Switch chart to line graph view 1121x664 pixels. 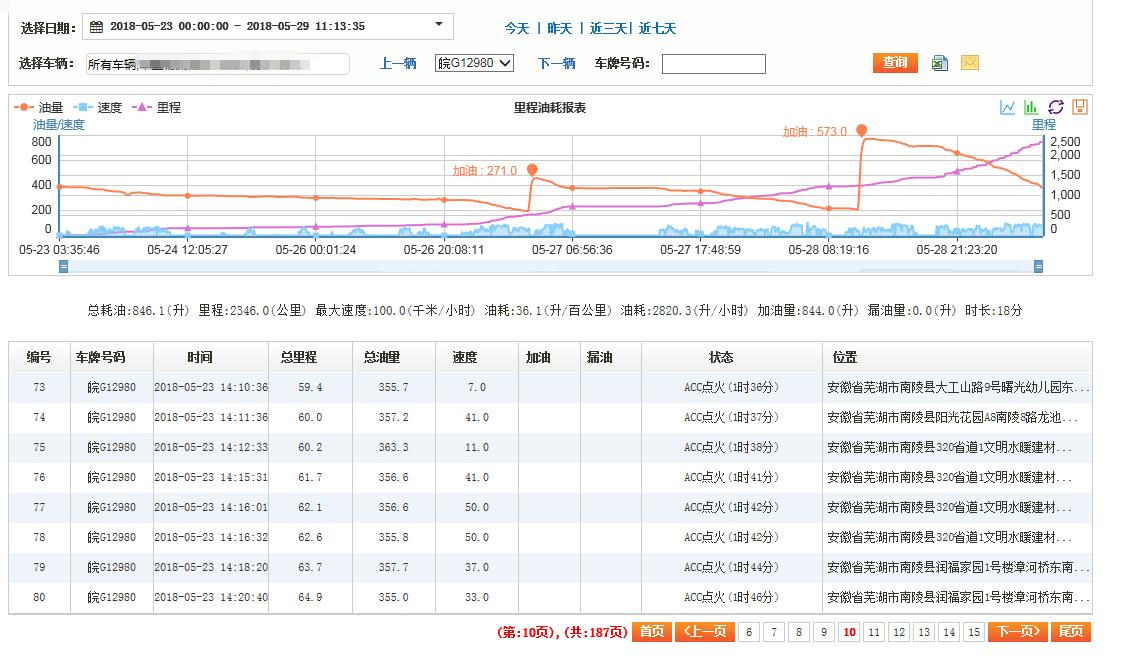pyautogui.click(x=1007, y=107)
